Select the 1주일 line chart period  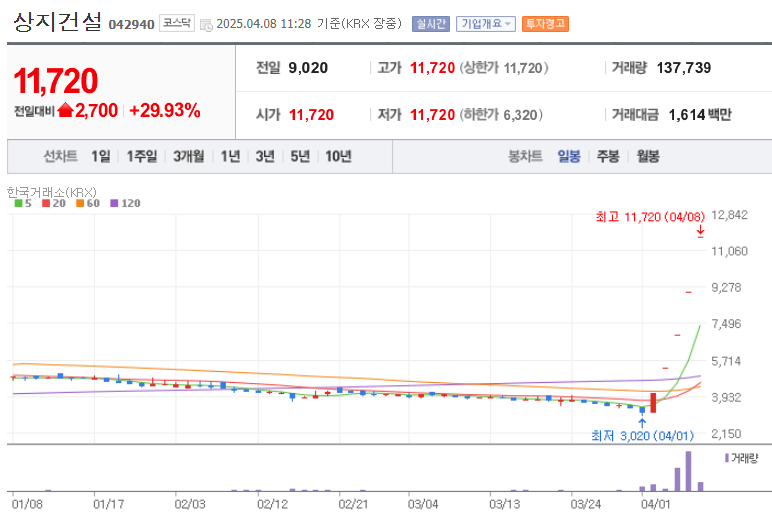142,157
